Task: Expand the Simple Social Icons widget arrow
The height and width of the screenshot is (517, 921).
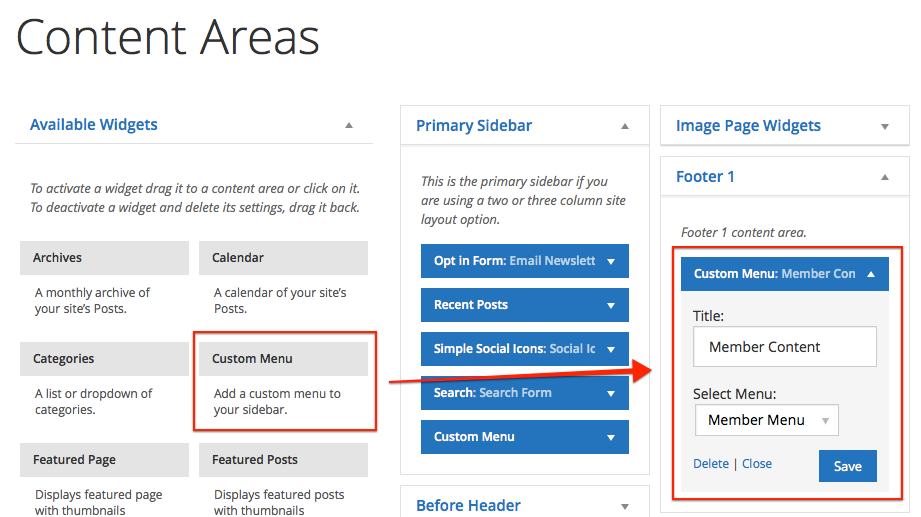Action: [611, 350]
